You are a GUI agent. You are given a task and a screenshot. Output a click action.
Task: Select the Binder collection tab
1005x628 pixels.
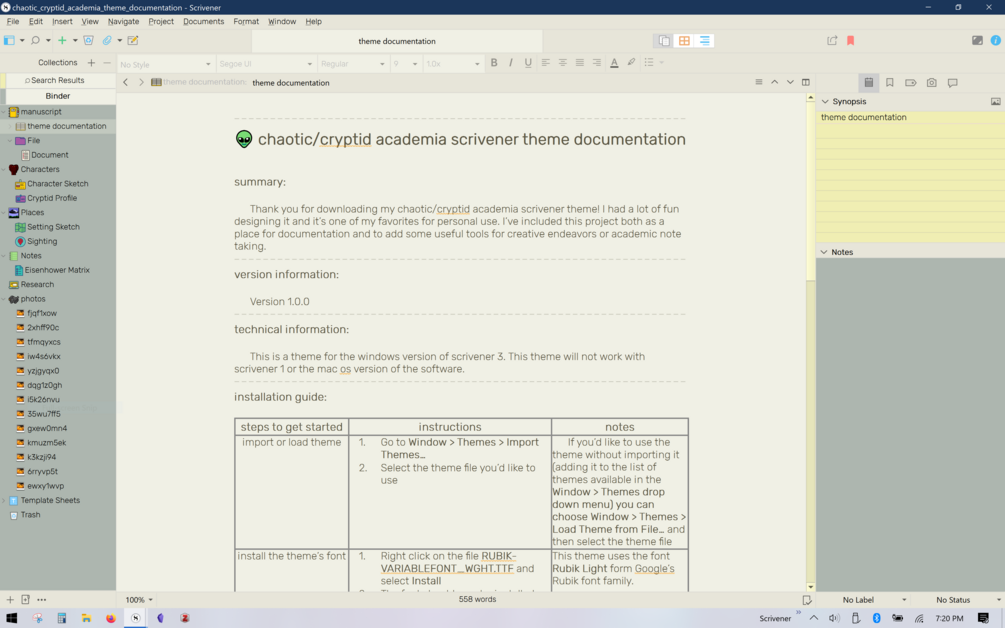pos(58,96)
